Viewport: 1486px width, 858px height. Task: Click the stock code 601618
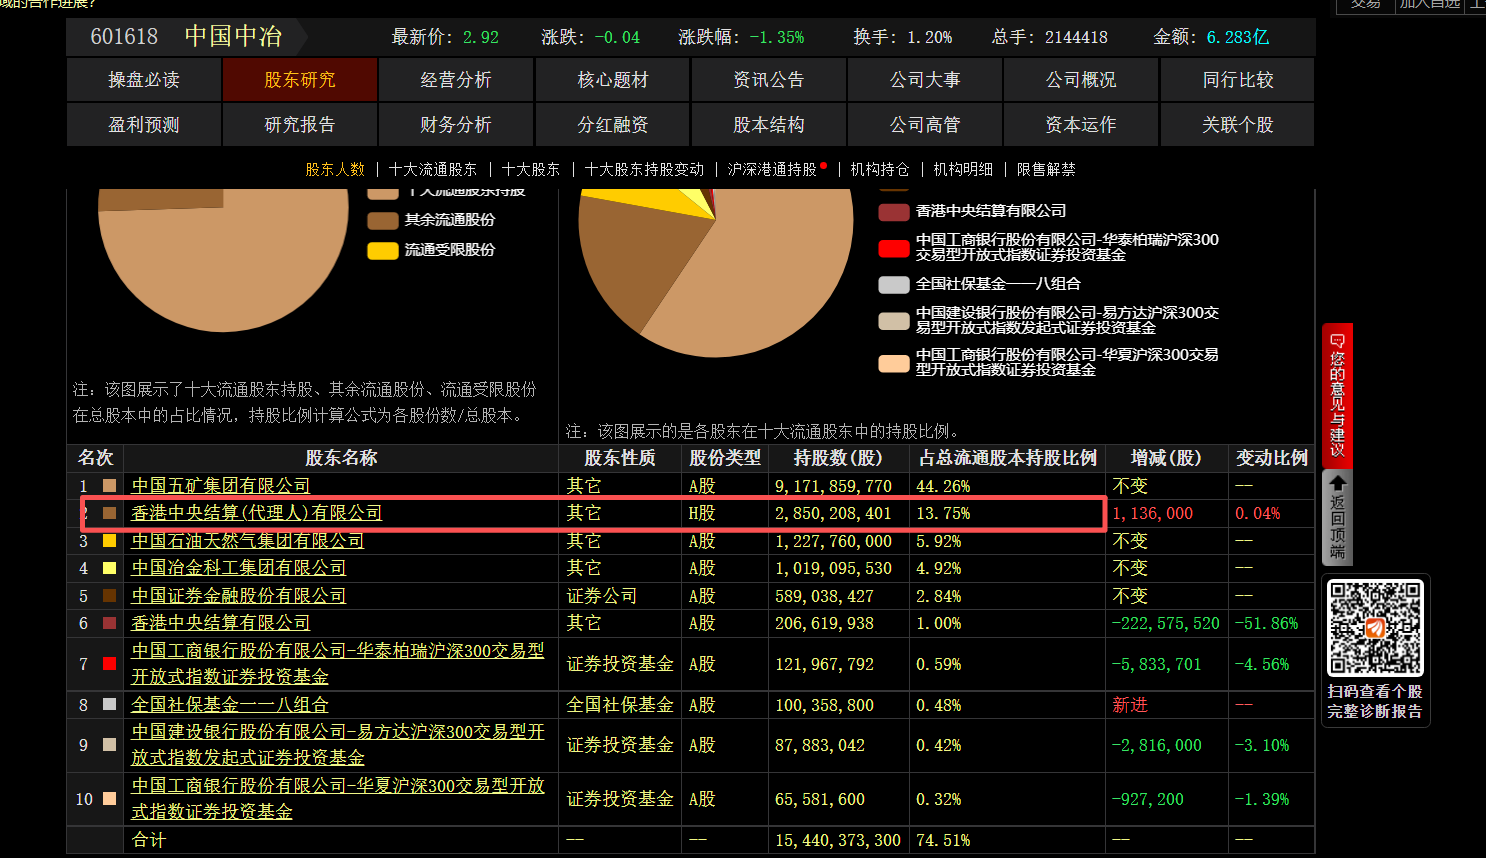124,37
